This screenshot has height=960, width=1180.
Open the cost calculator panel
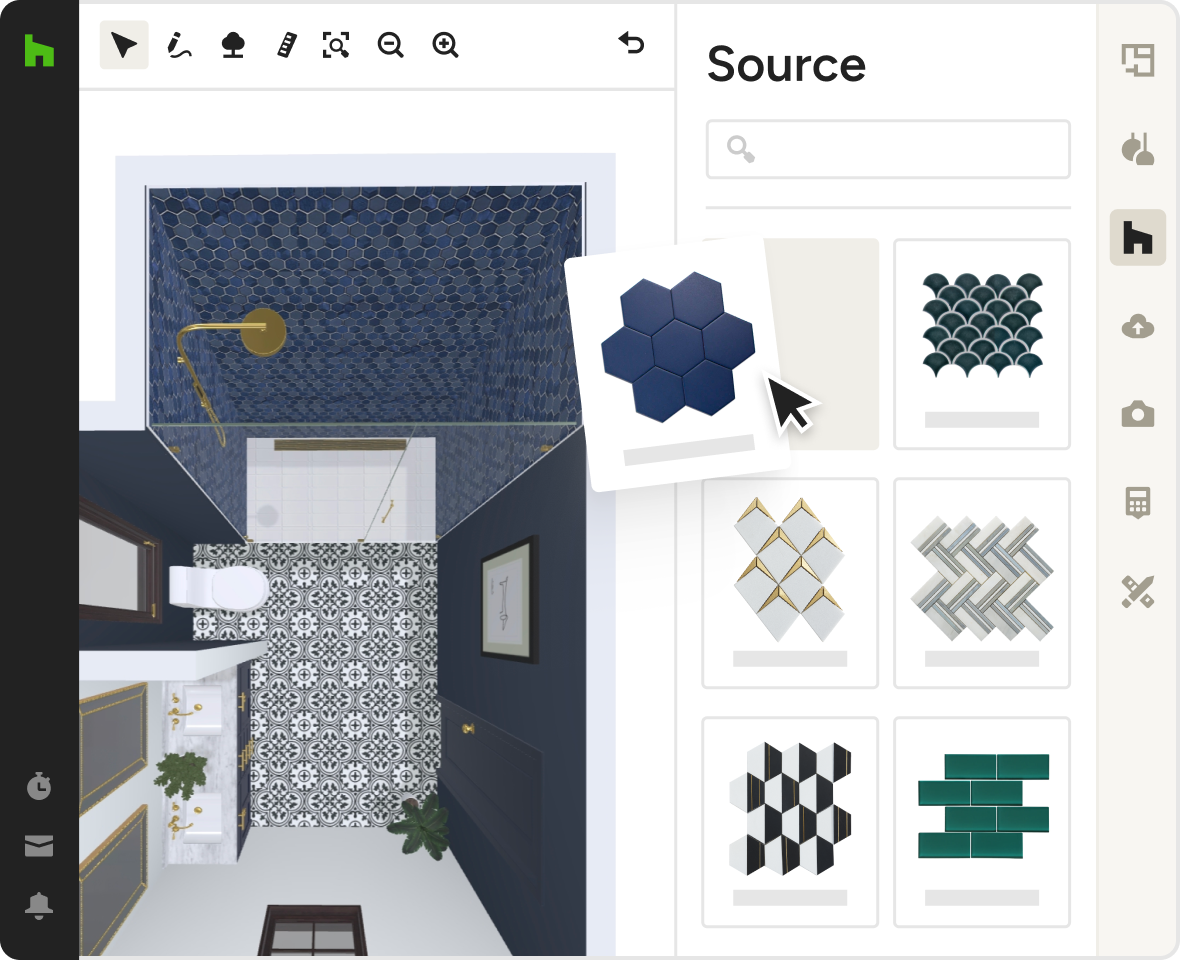(1137, 501)
